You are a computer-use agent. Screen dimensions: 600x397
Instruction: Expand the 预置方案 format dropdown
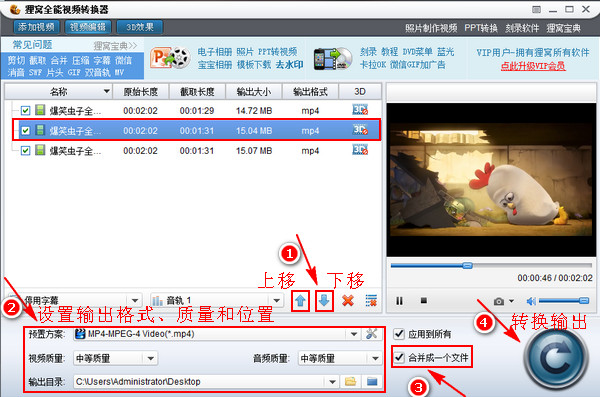pyautogui.click(x=354, y=334)
